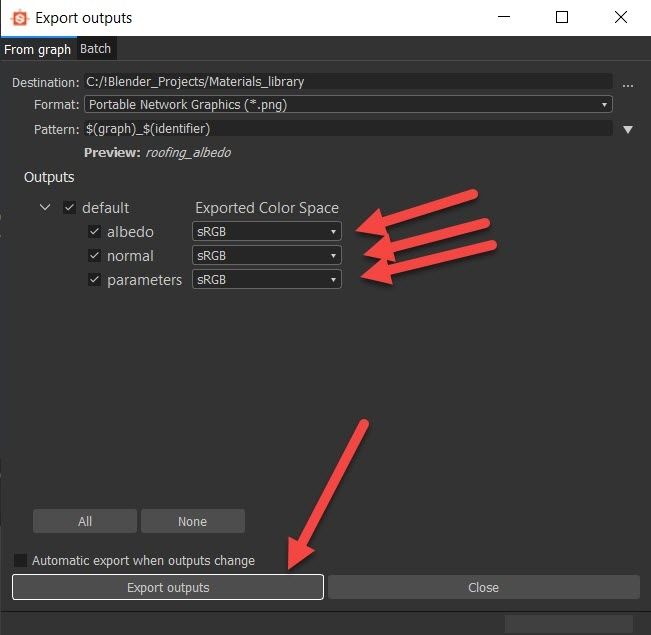The height and width of the screenshot is (635, 651).
Task: Enable Automatic export when outputs change
Action: [20, 561]
